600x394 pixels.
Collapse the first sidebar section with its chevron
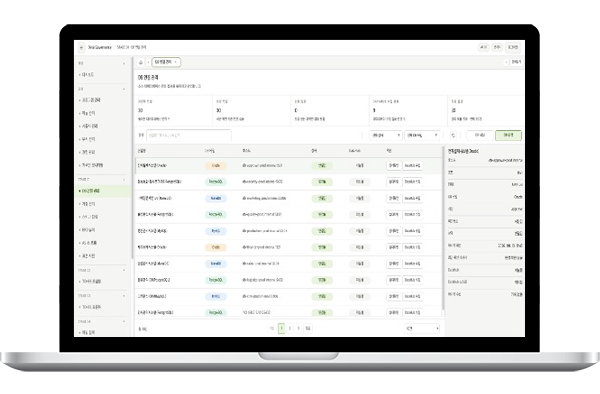coord(124,63)
